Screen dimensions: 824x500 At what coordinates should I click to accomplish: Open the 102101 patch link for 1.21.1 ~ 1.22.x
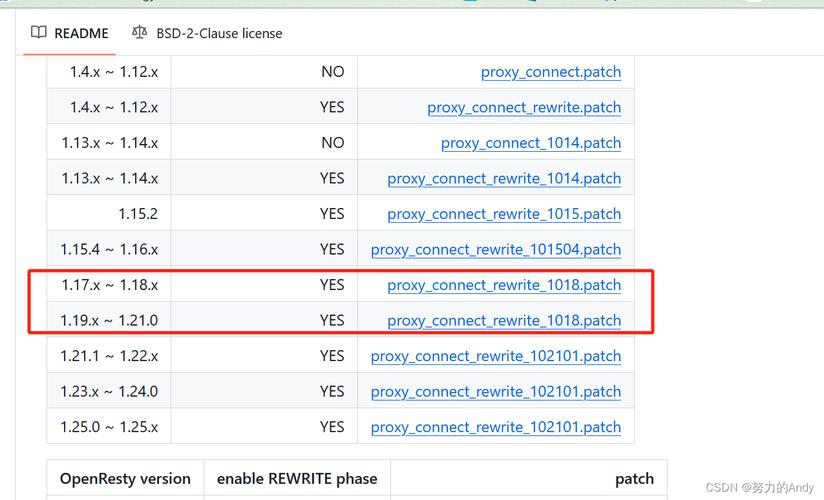click(x=496, y=356)
